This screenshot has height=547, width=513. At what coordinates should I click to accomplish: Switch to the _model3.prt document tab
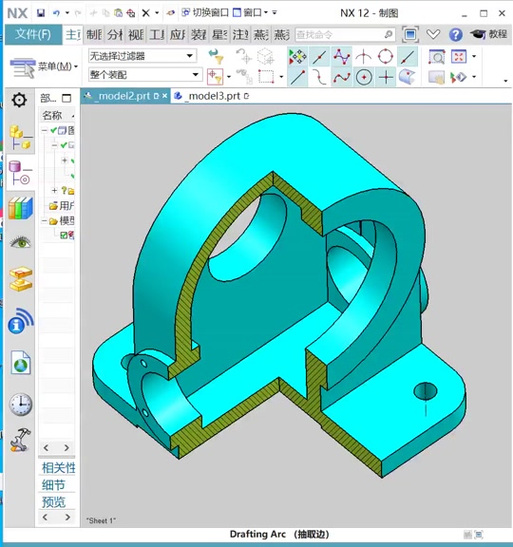coord(213,96)
